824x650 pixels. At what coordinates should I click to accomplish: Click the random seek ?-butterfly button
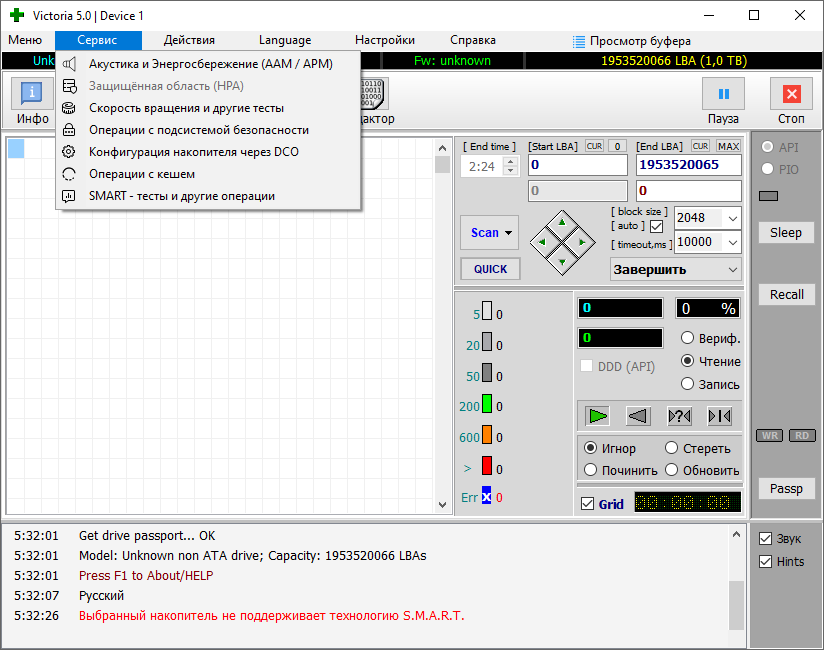[x=679, y=416]
